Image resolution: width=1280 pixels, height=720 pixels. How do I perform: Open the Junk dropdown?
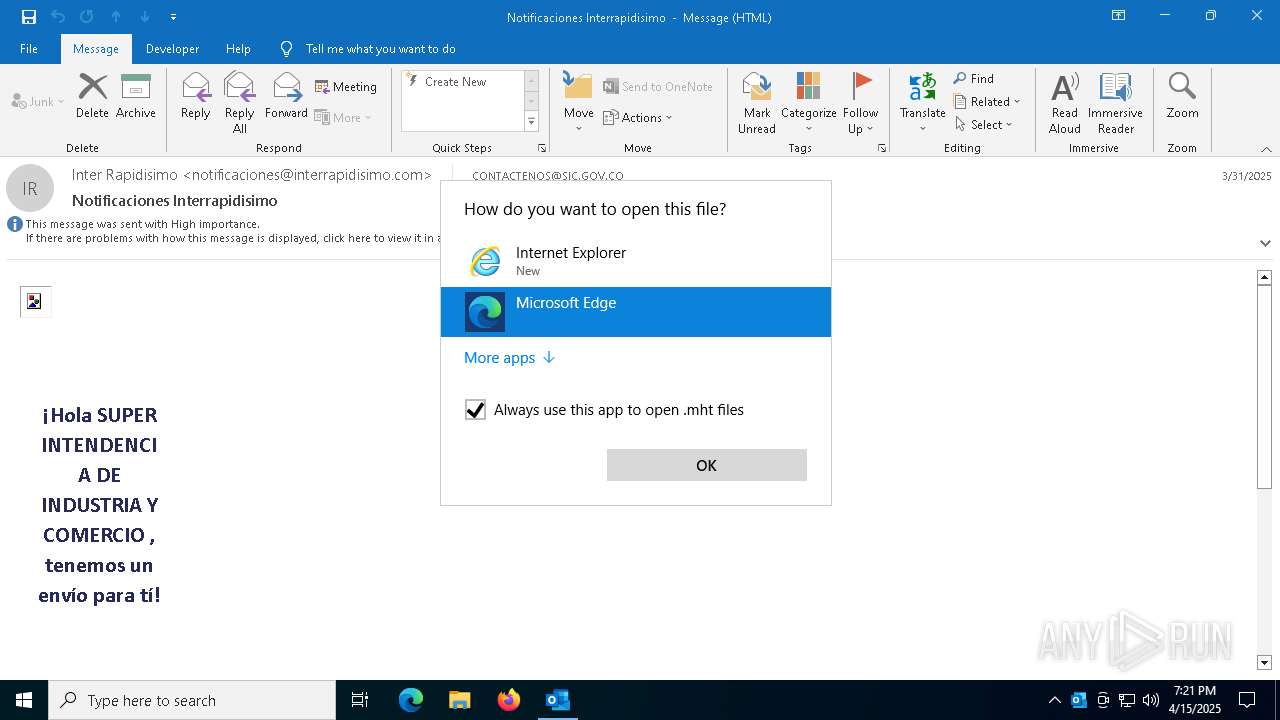38,101
